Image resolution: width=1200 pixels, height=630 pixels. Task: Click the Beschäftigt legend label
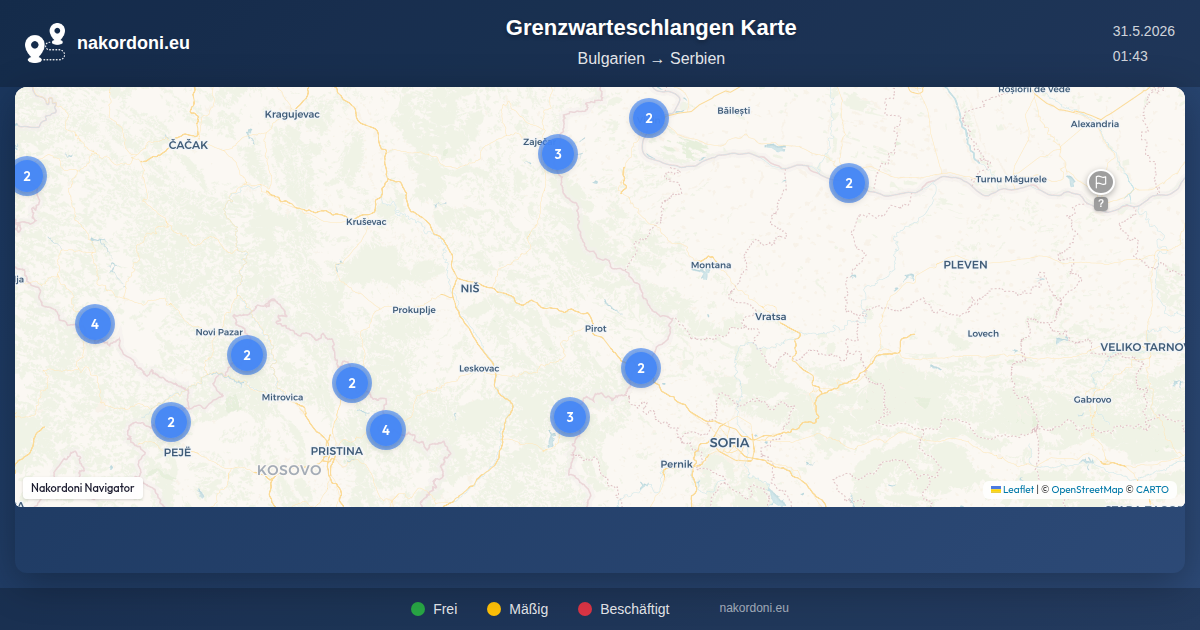pos(635,609)
